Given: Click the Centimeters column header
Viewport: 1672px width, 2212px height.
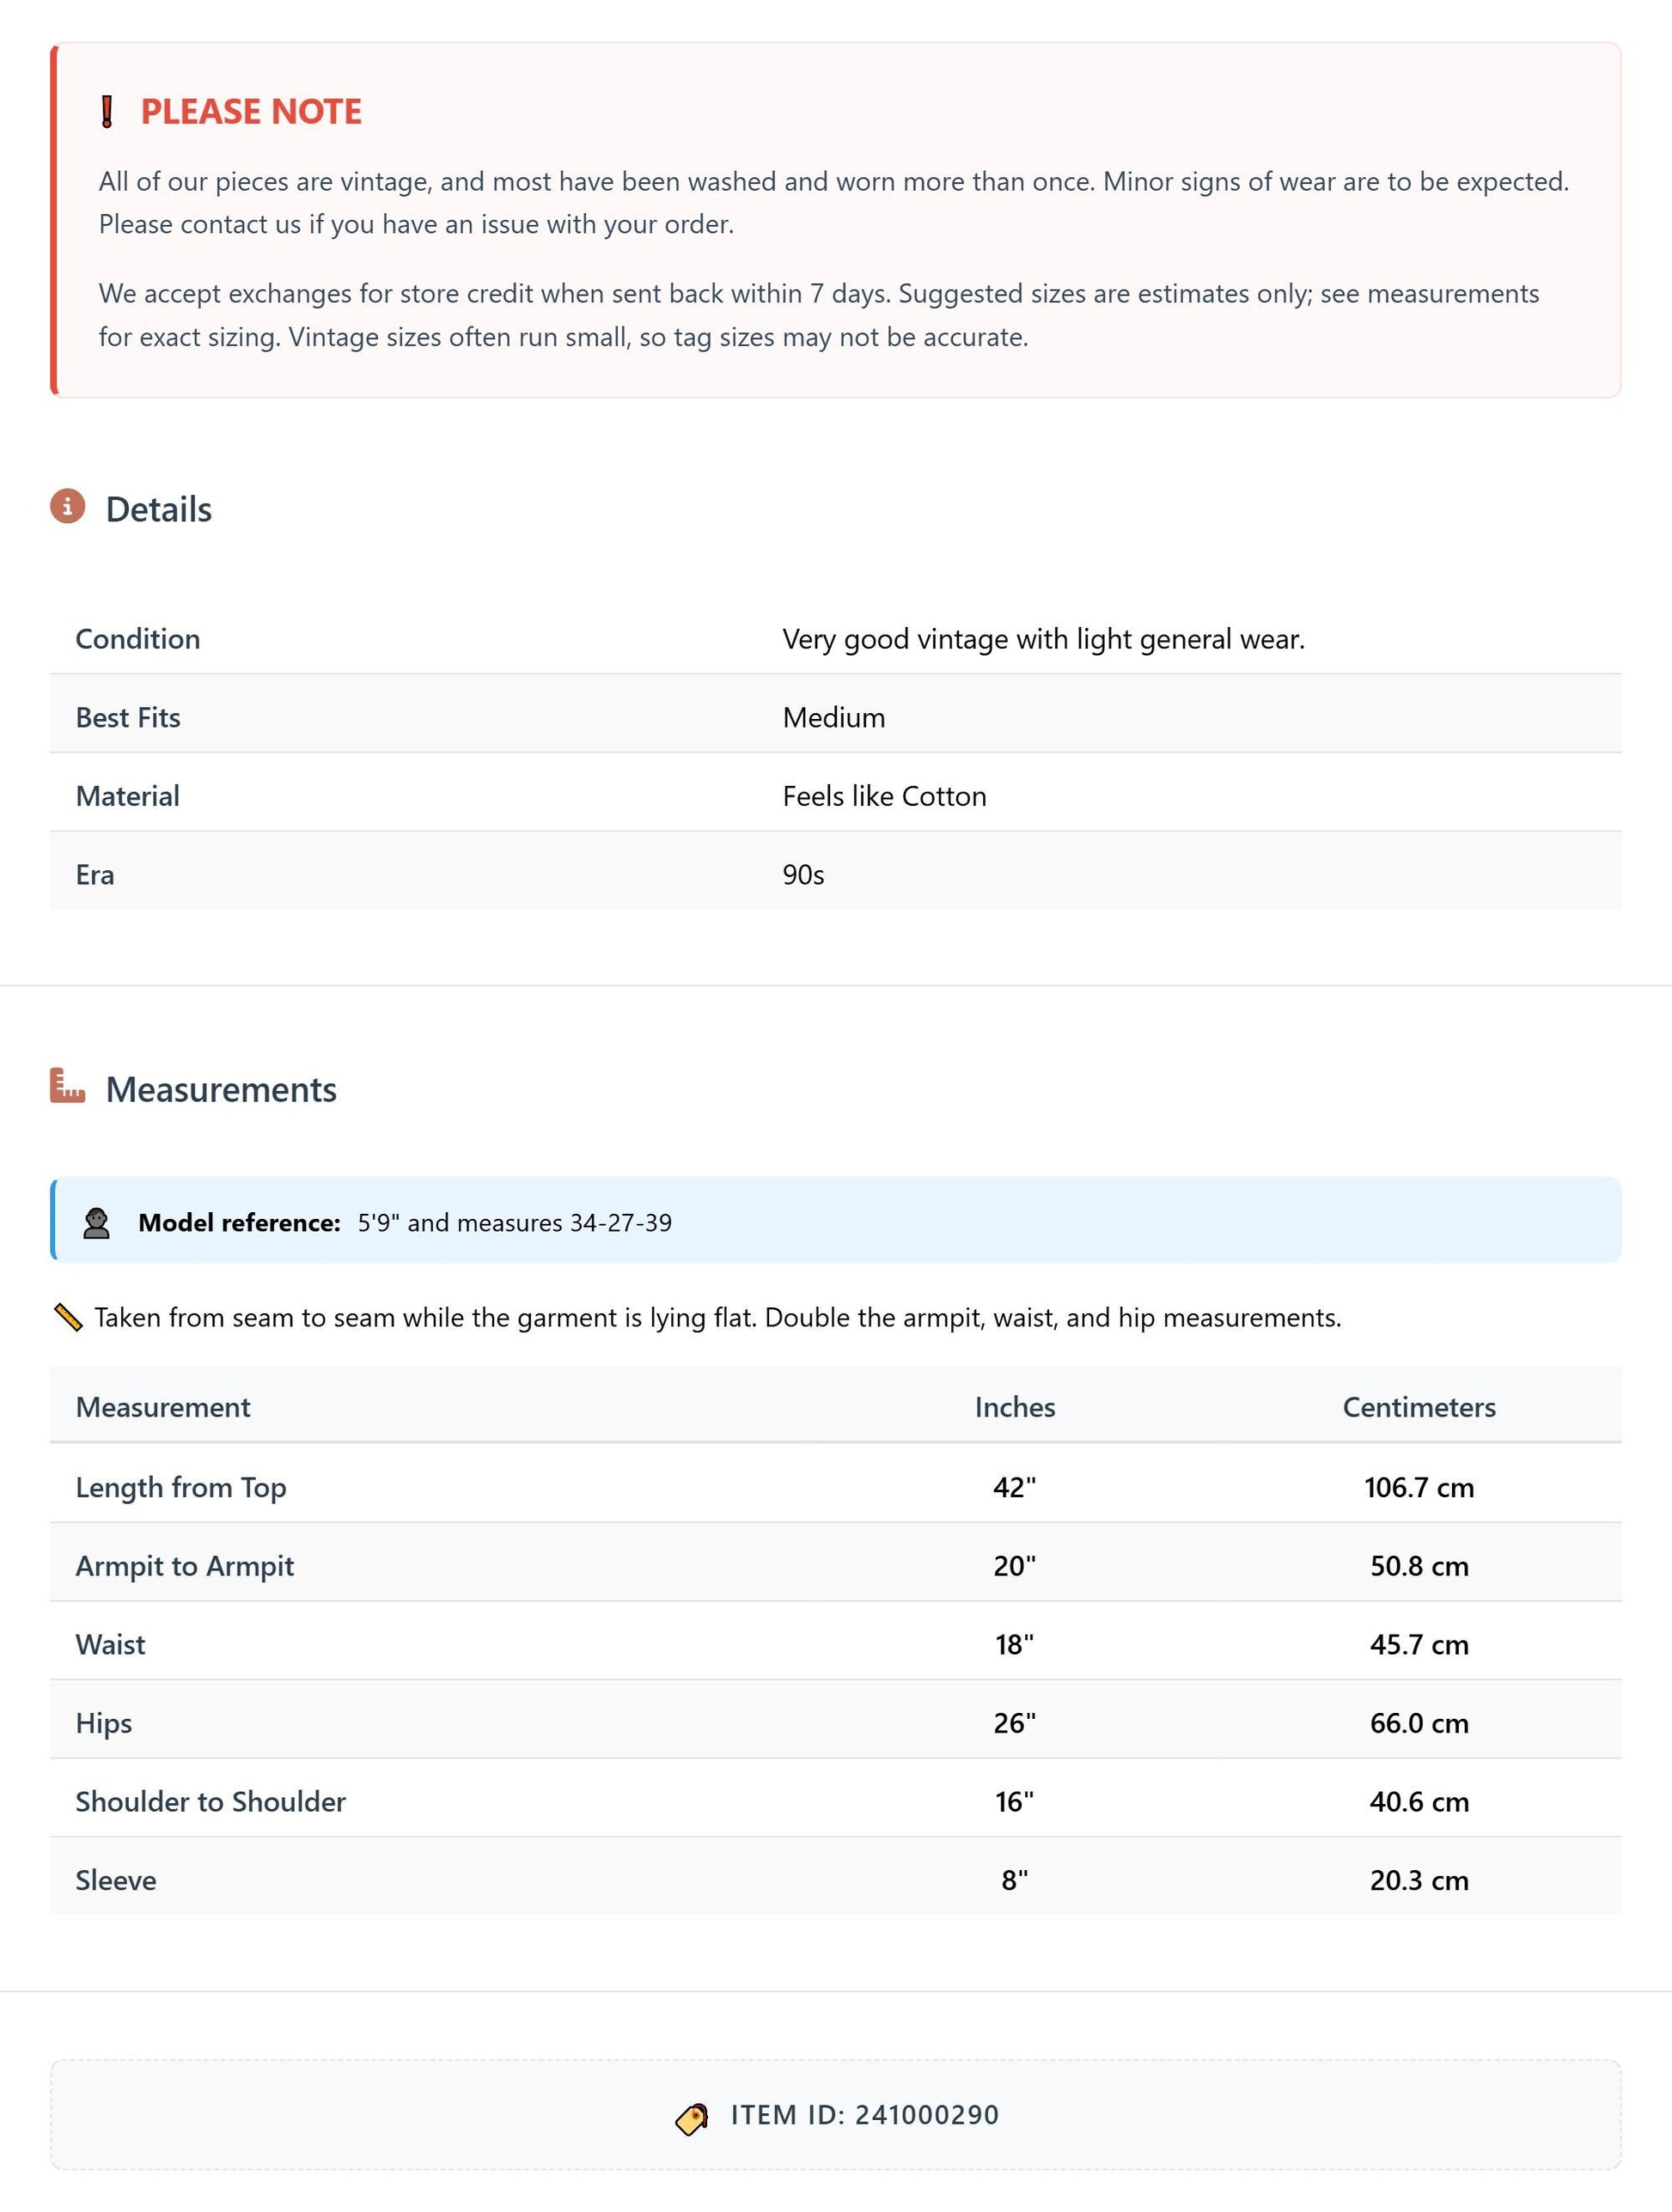Looking at the screenshot, I should 1419,1407.
